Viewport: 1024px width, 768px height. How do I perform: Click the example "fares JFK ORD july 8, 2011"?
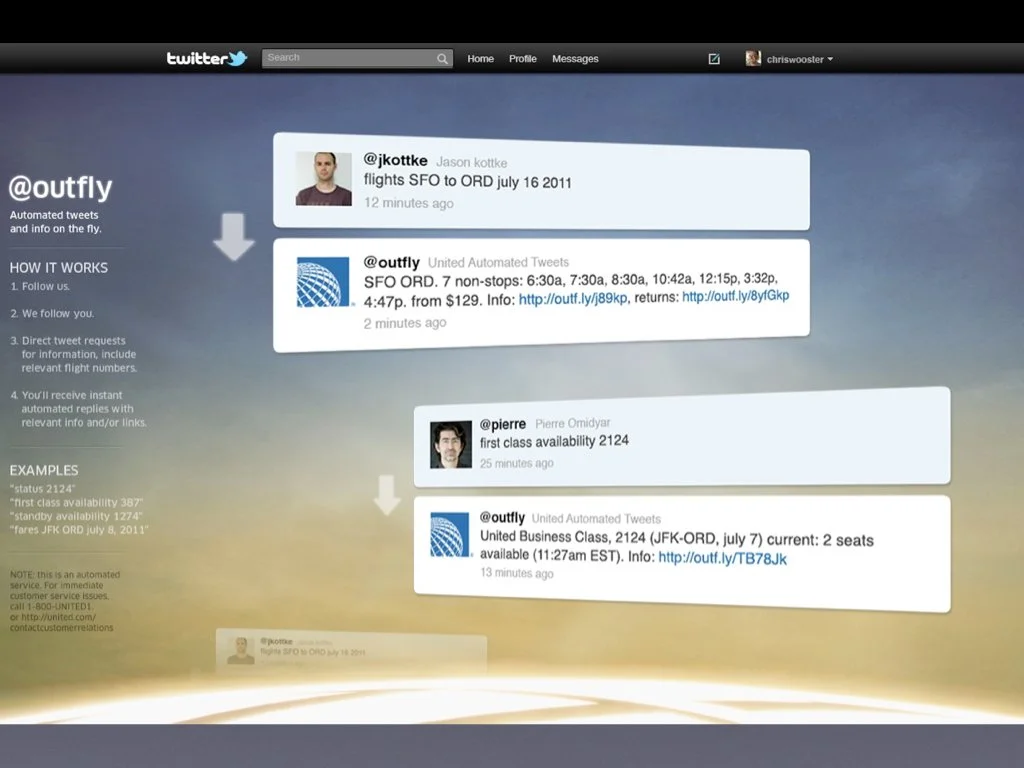(79, 530)
